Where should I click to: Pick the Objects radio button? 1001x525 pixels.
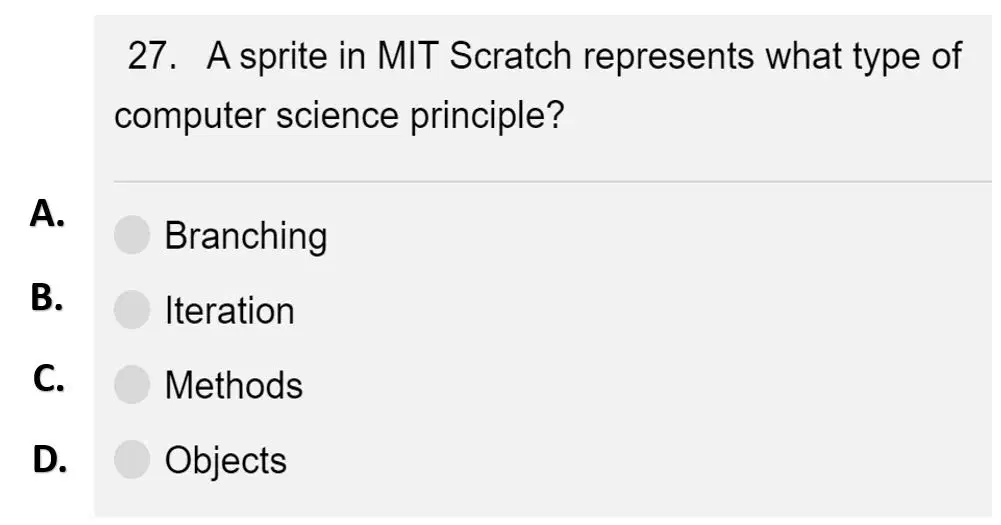[x=132, y=459]
